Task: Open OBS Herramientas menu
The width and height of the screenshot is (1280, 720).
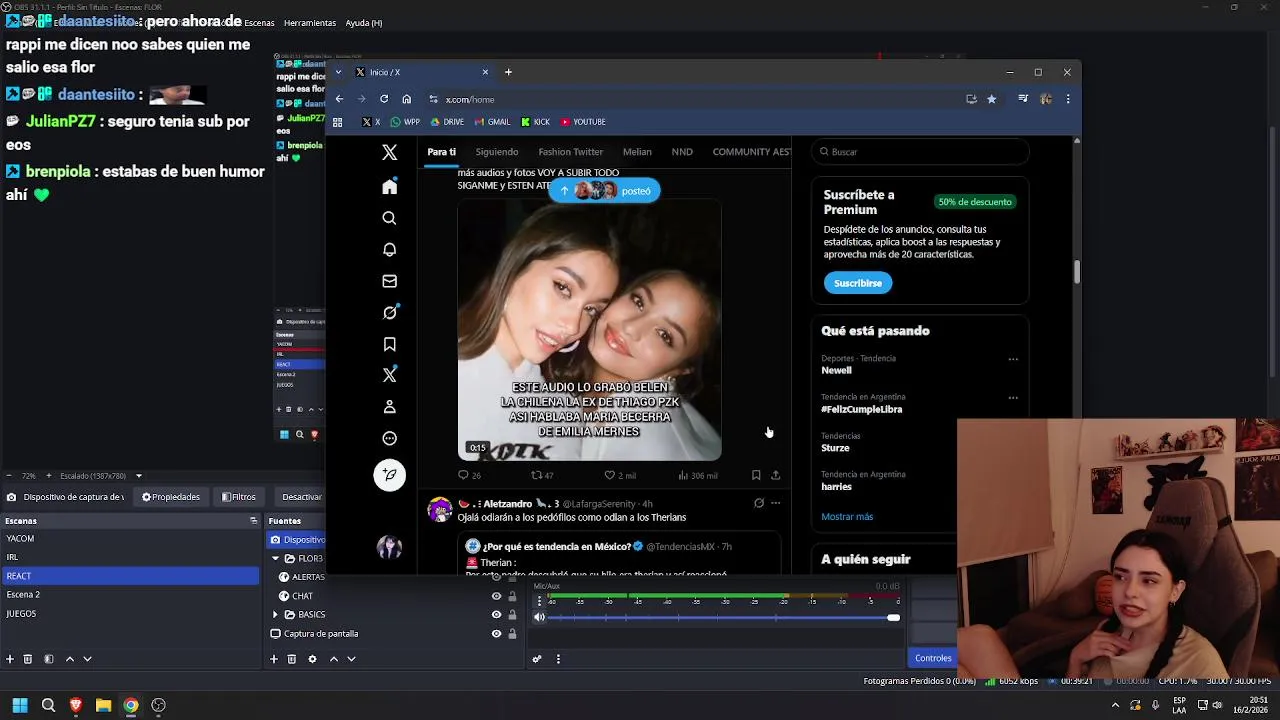Action: coord(310,23)
